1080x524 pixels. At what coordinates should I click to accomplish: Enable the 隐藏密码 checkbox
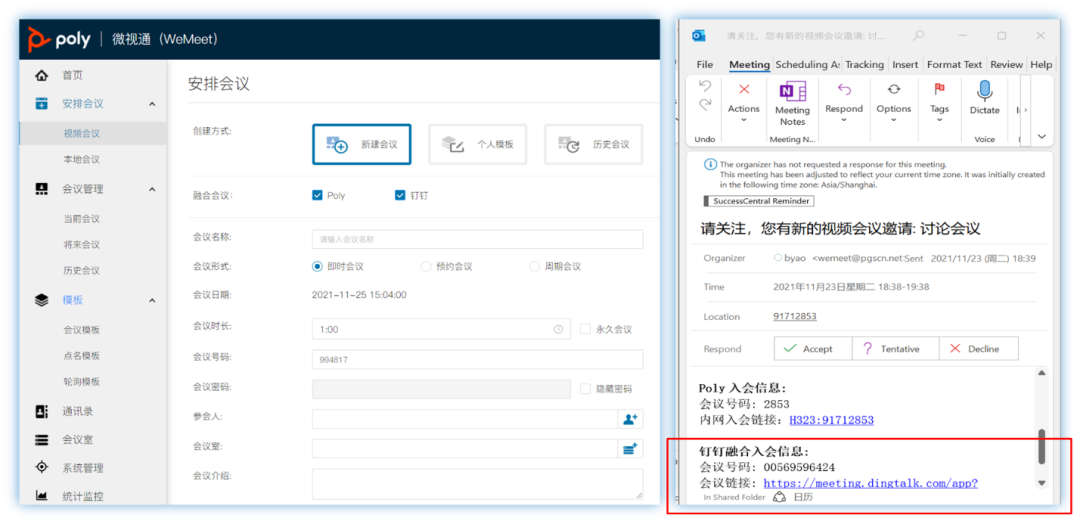[585, 389]
